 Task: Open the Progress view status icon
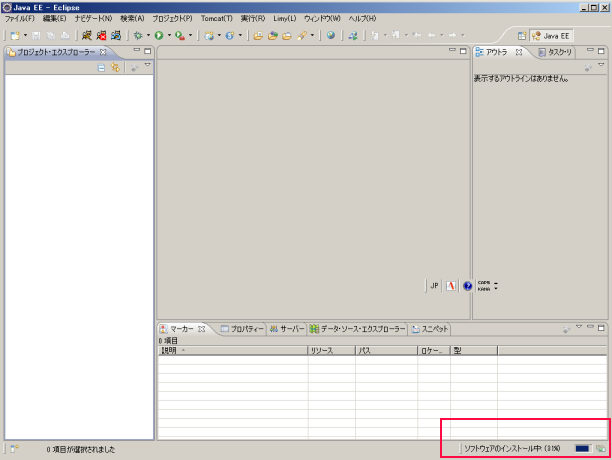point(600,449)
